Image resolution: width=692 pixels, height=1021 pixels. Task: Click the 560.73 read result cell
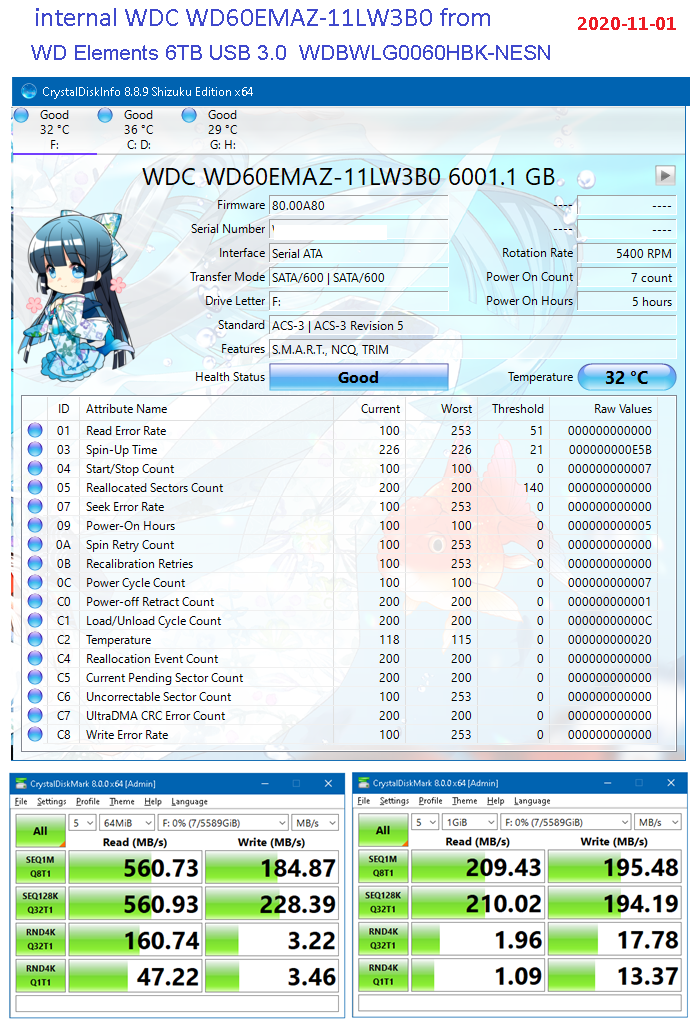click(135, 867)
